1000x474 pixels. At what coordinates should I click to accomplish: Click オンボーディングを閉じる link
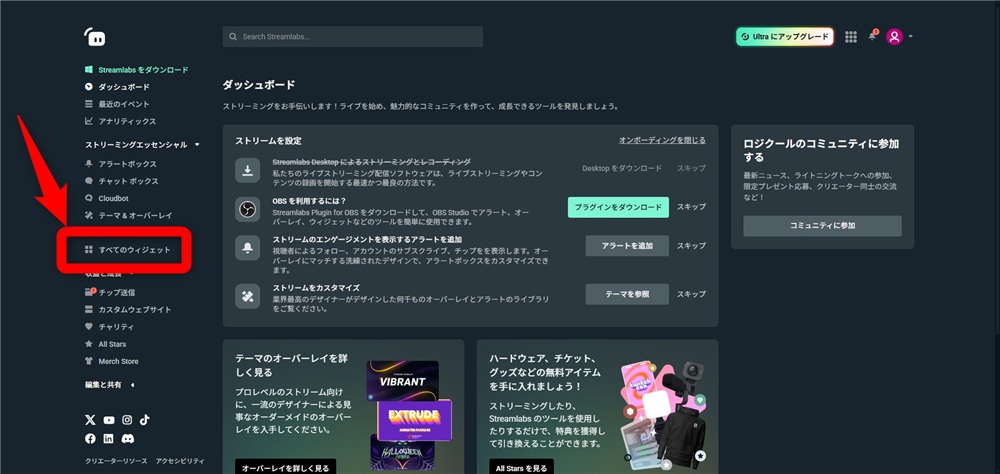click(x=662, y=140)
